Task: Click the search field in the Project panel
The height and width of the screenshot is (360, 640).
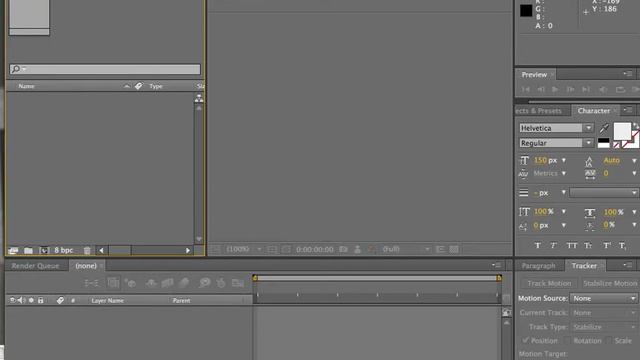Action: point(105,69)
